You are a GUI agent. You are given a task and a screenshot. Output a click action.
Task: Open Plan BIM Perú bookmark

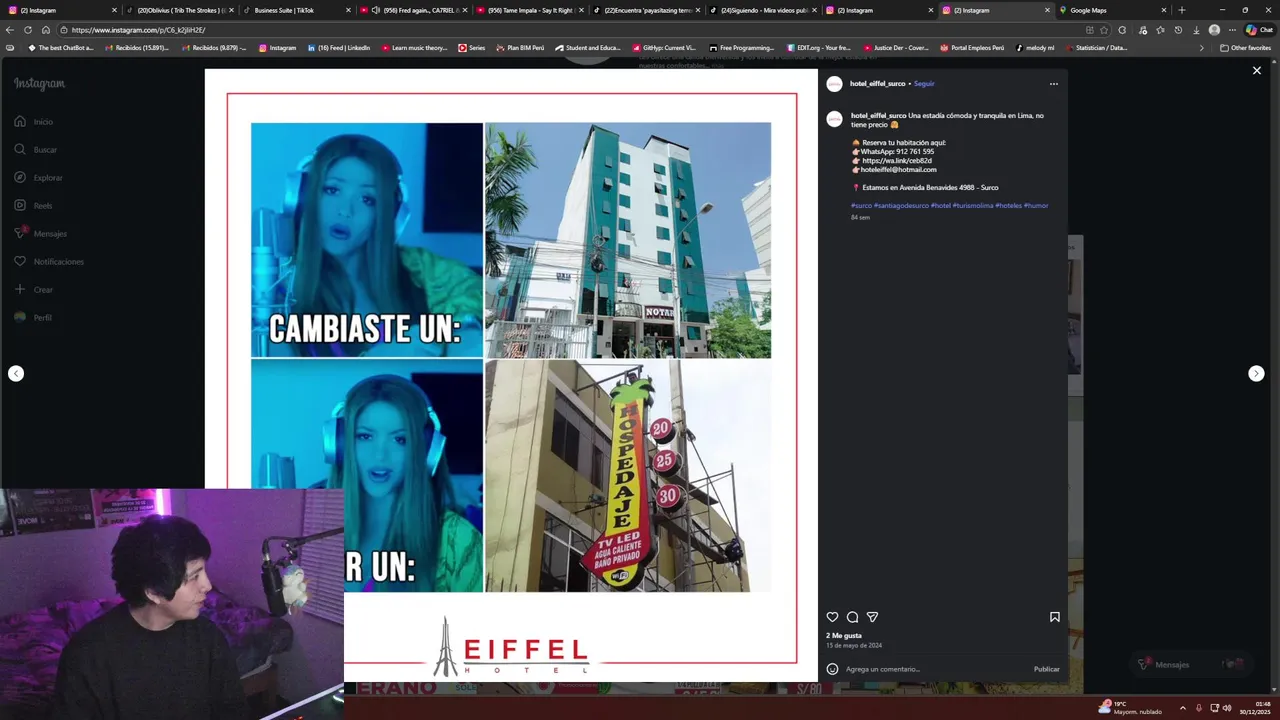click(x=520, y=48)
